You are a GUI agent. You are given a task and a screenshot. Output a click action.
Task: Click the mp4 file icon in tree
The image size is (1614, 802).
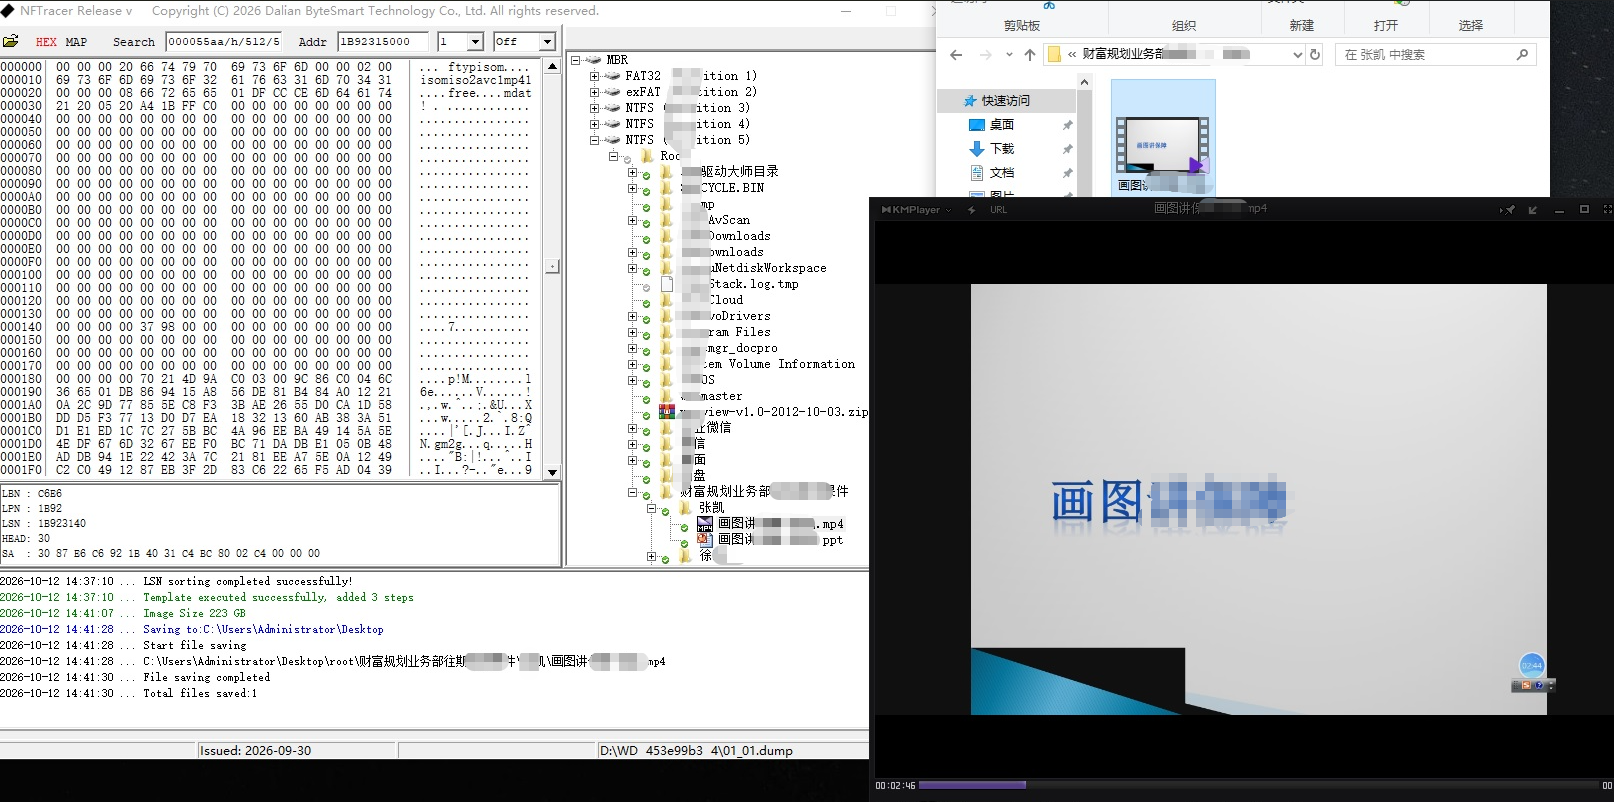[x=705, y=523]
